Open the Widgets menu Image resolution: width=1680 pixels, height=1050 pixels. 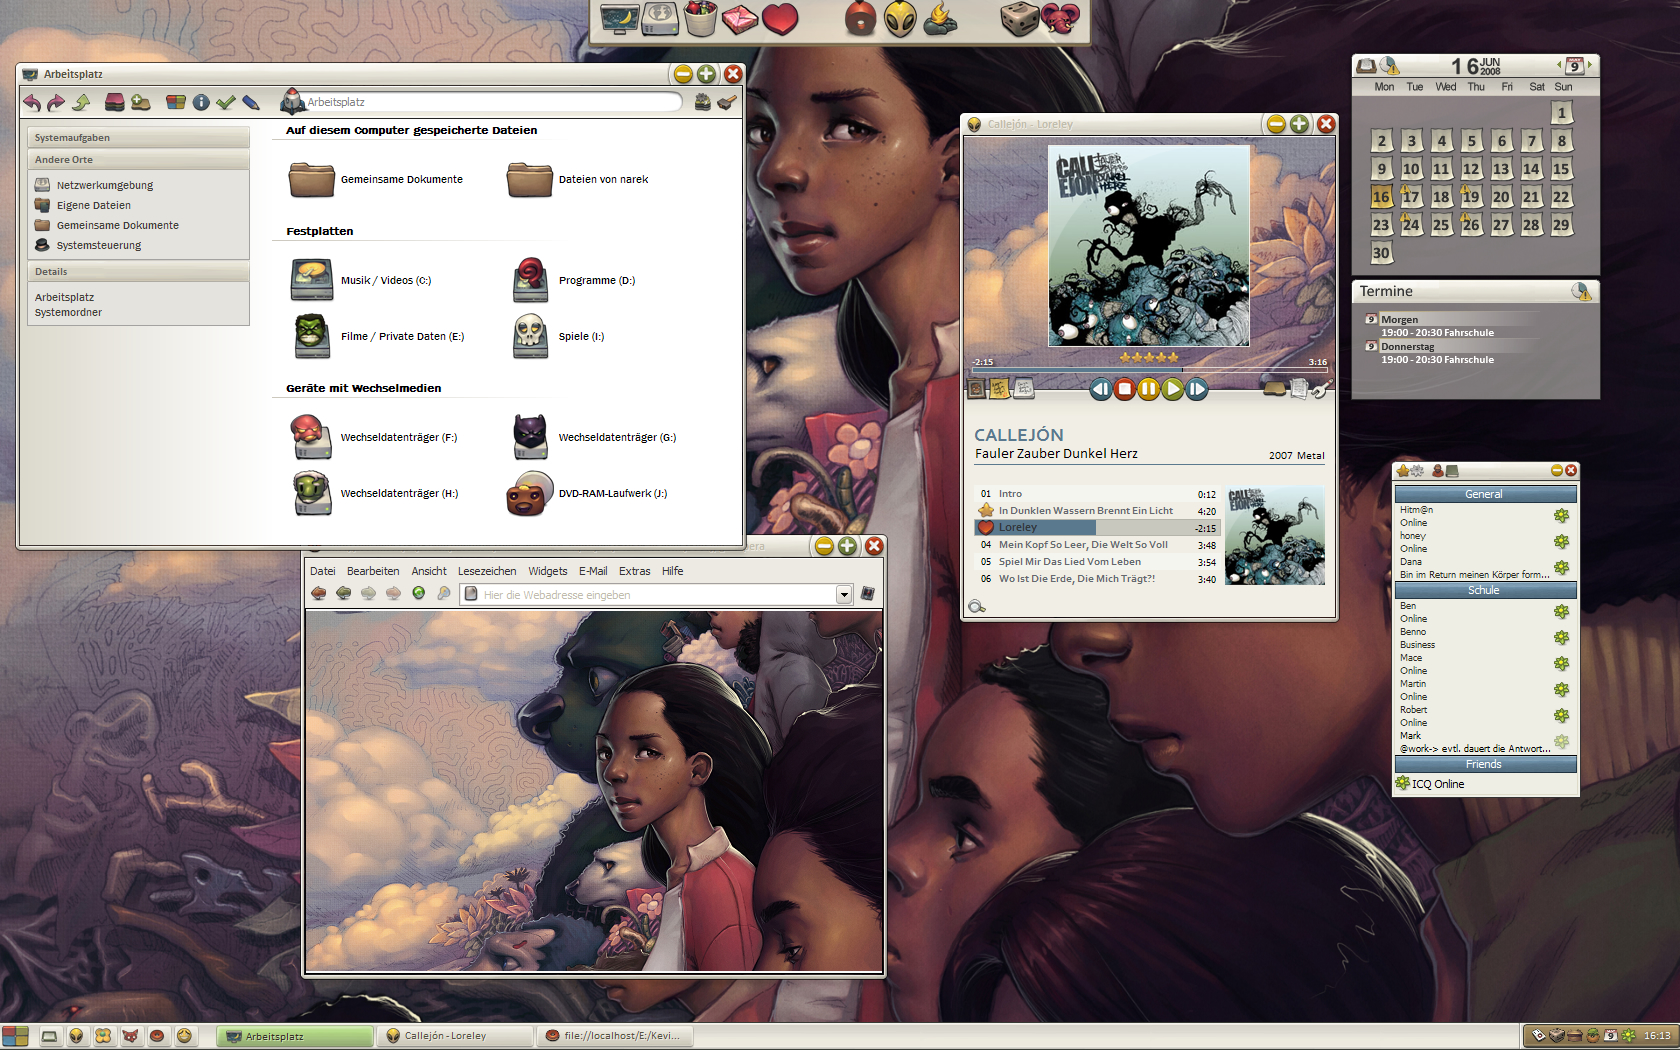tap(548, 571)
